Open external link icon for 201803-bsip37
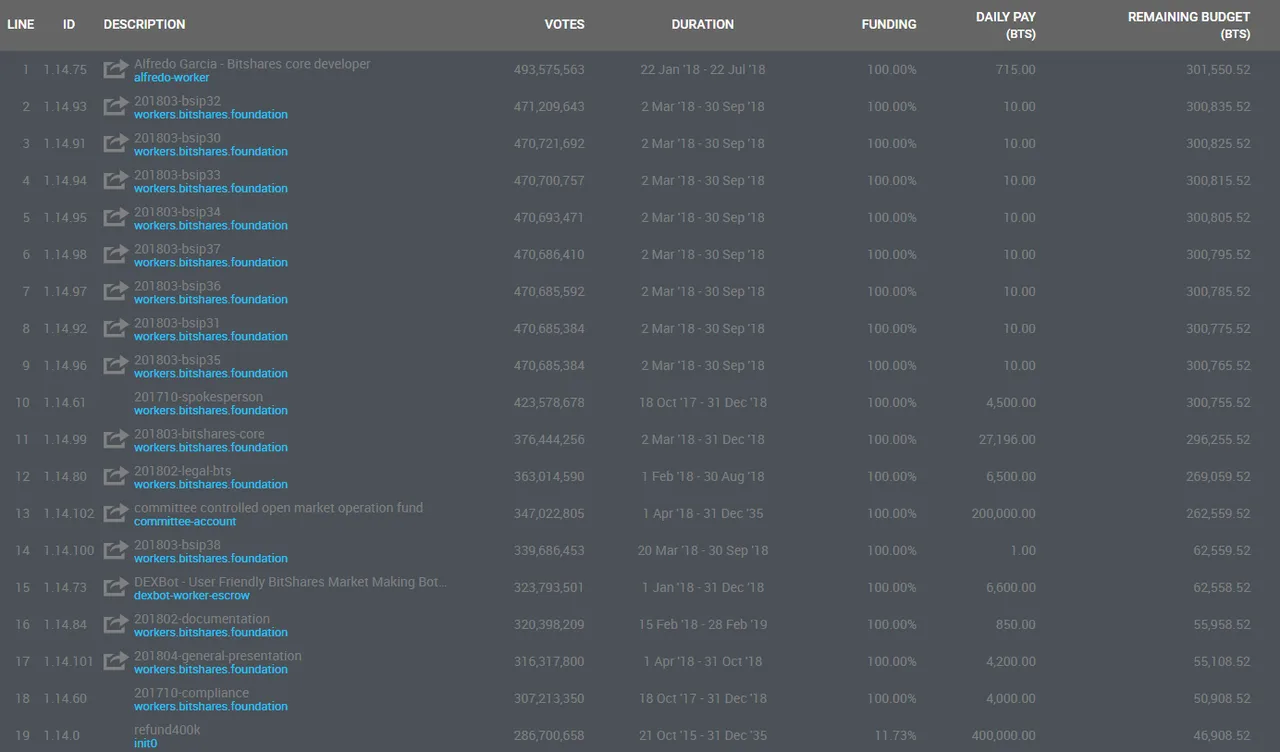The width and height of the screenshot is (1280, 752). [x=116, y=255]
